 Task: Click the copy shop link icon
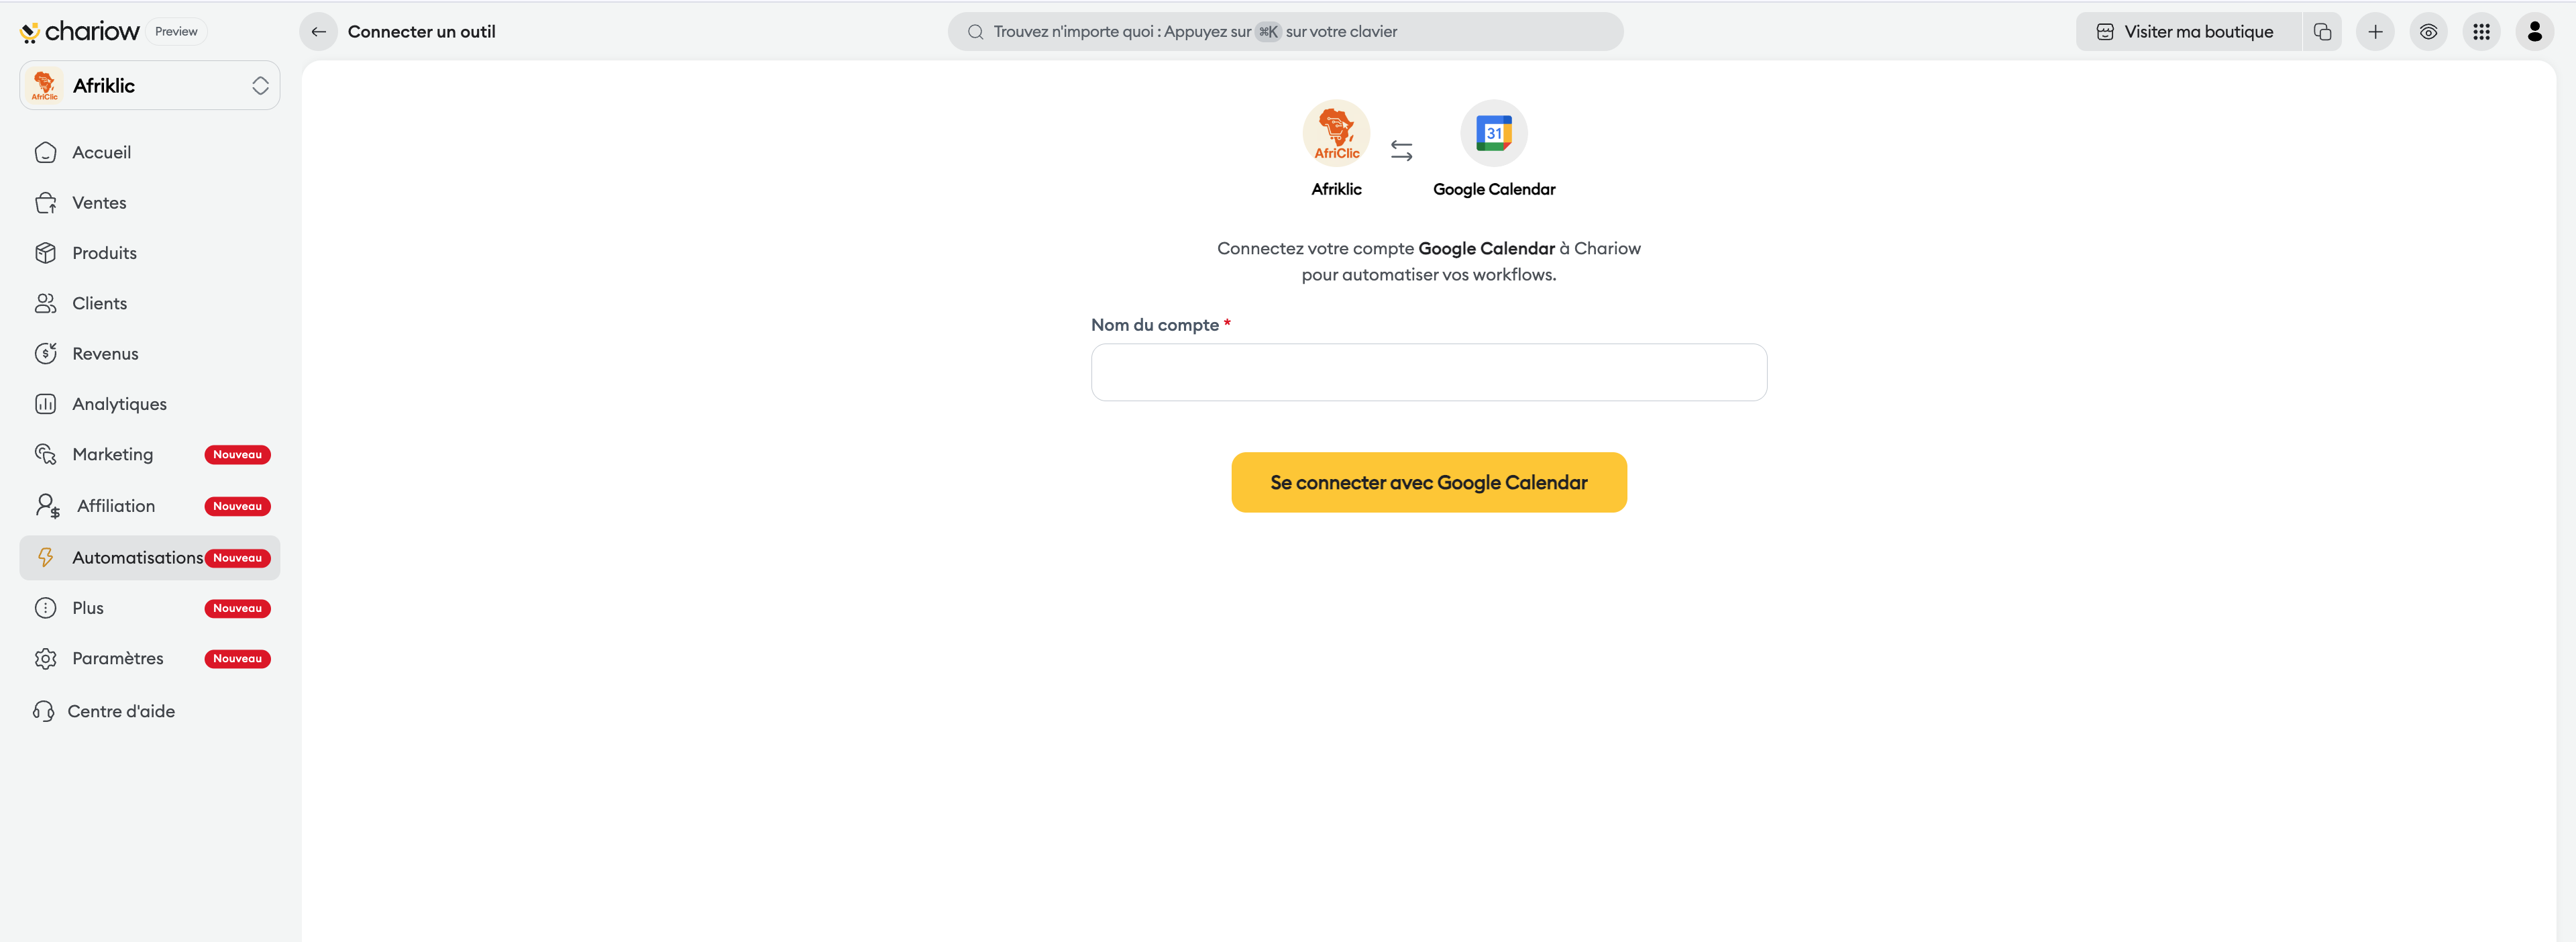2322,32
